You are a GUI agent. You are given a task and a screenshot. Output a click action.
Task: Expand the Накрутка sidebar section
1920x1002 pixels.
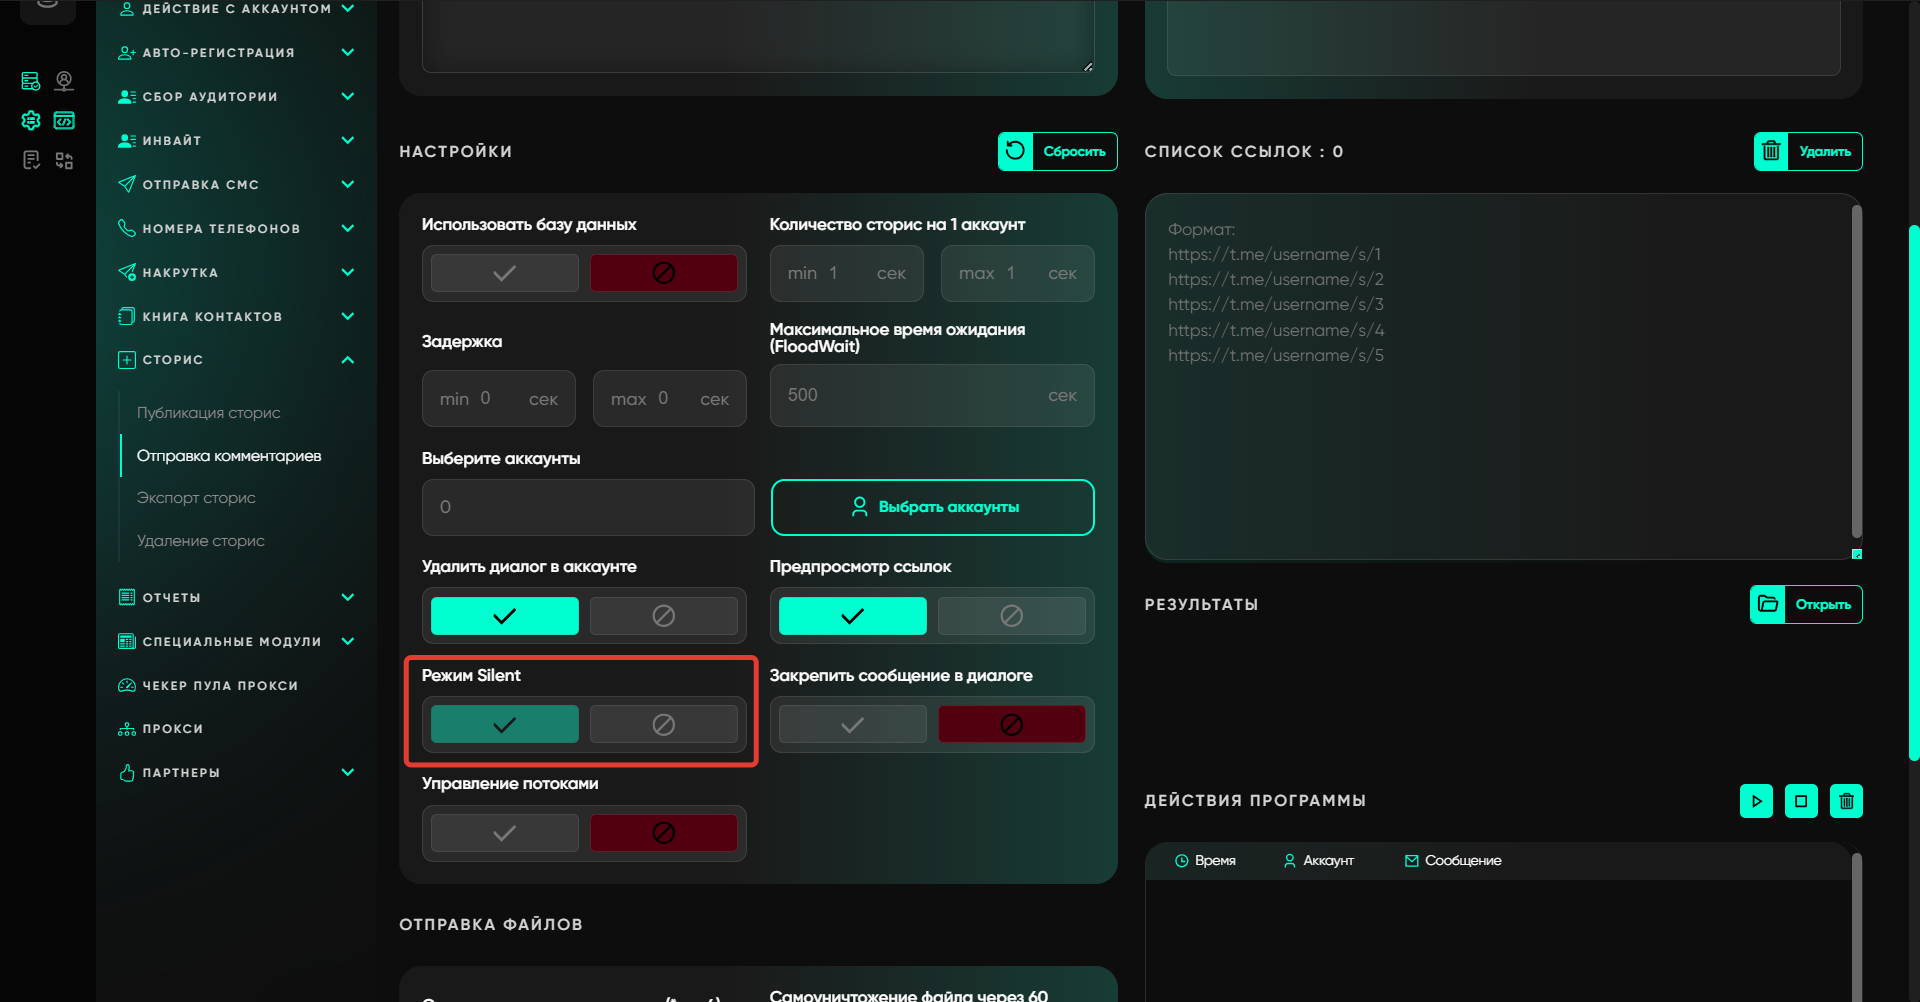347,273
